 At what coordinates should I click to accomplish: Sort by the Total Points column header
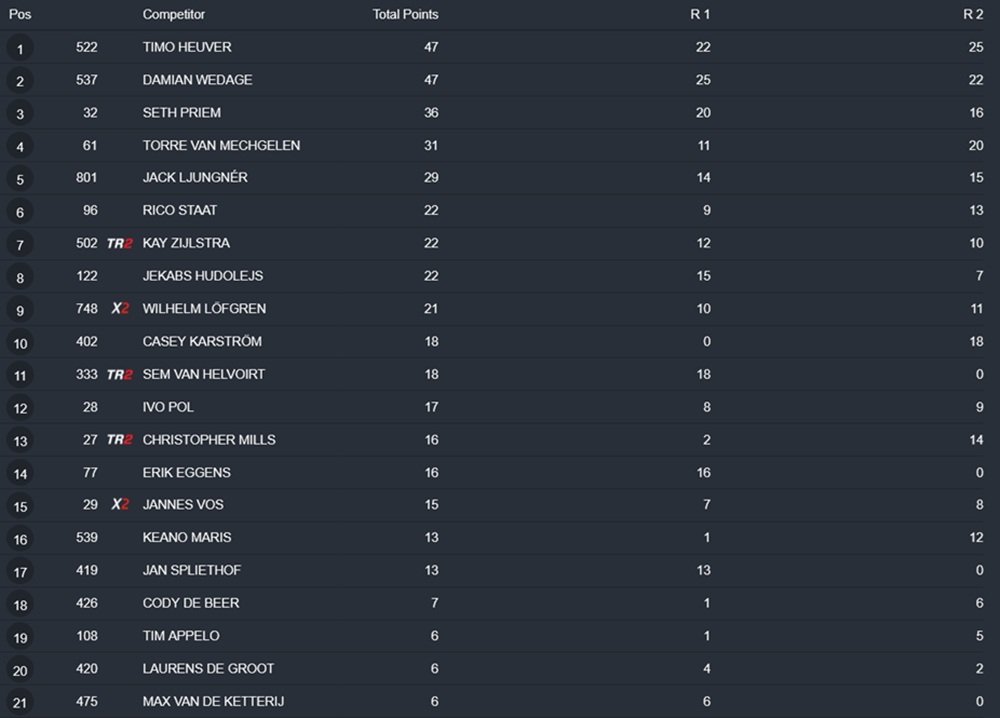[405, 14]
